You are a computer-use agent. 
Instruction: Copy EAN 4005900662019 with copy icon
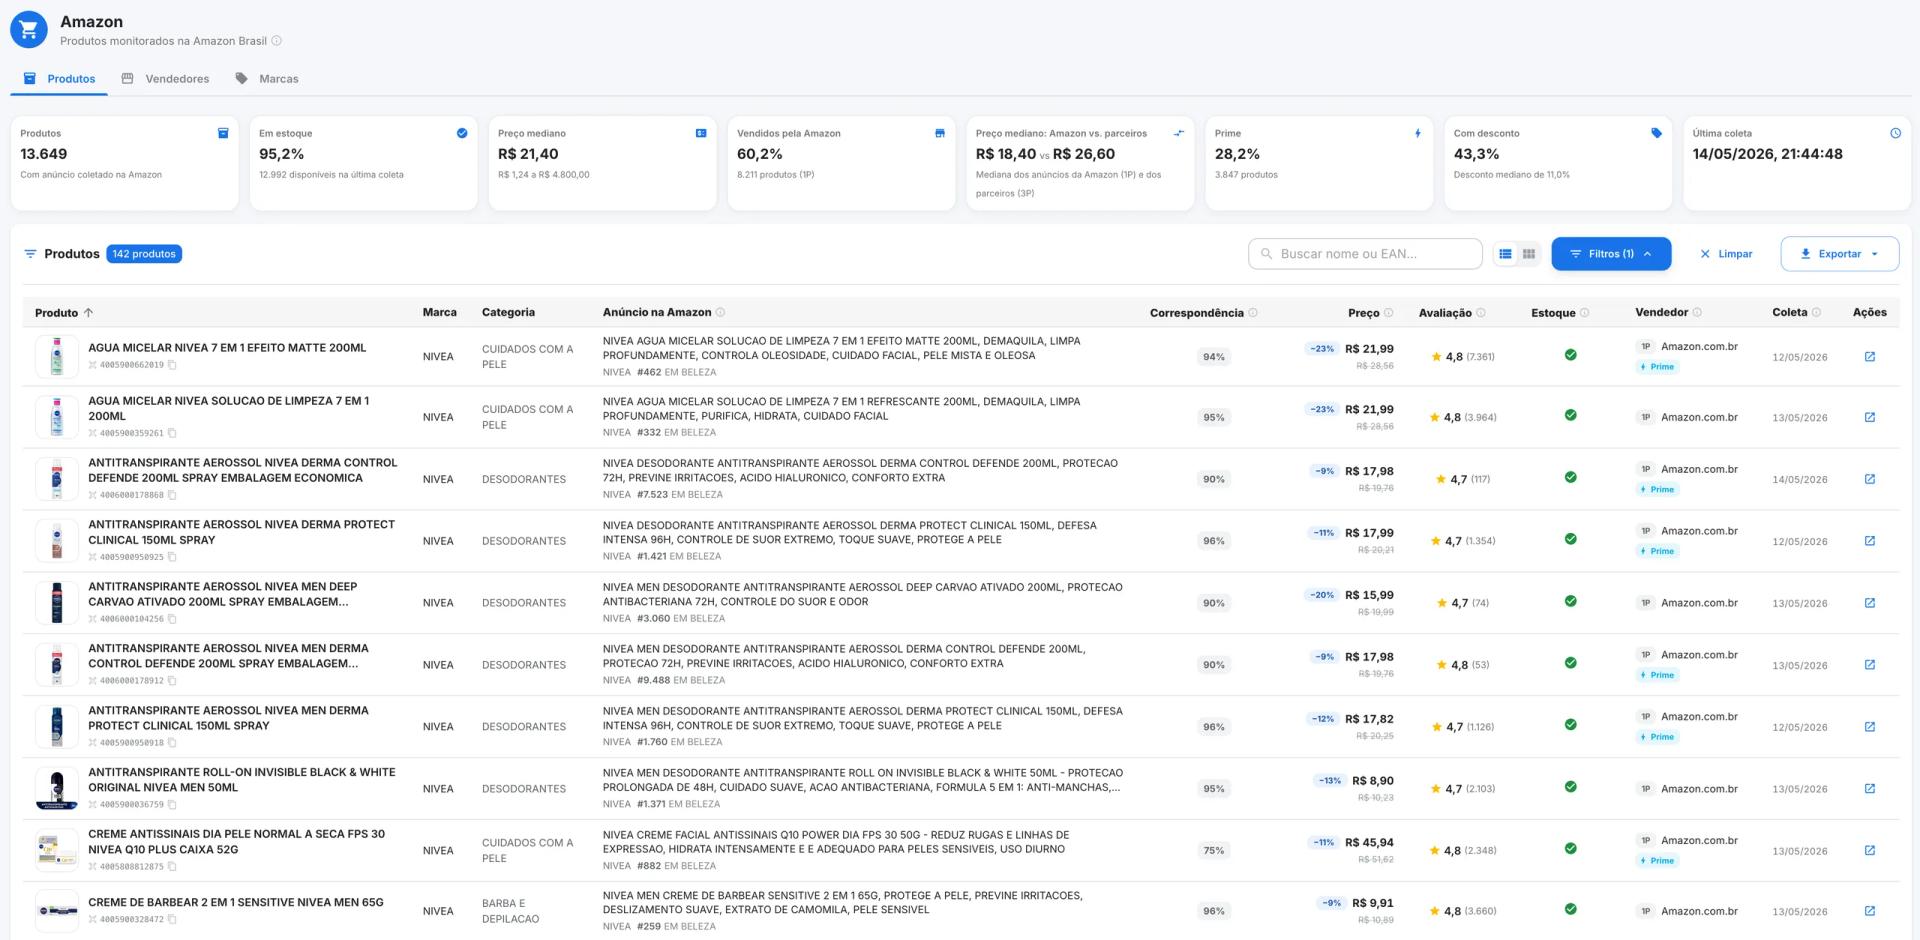(172, 365)
